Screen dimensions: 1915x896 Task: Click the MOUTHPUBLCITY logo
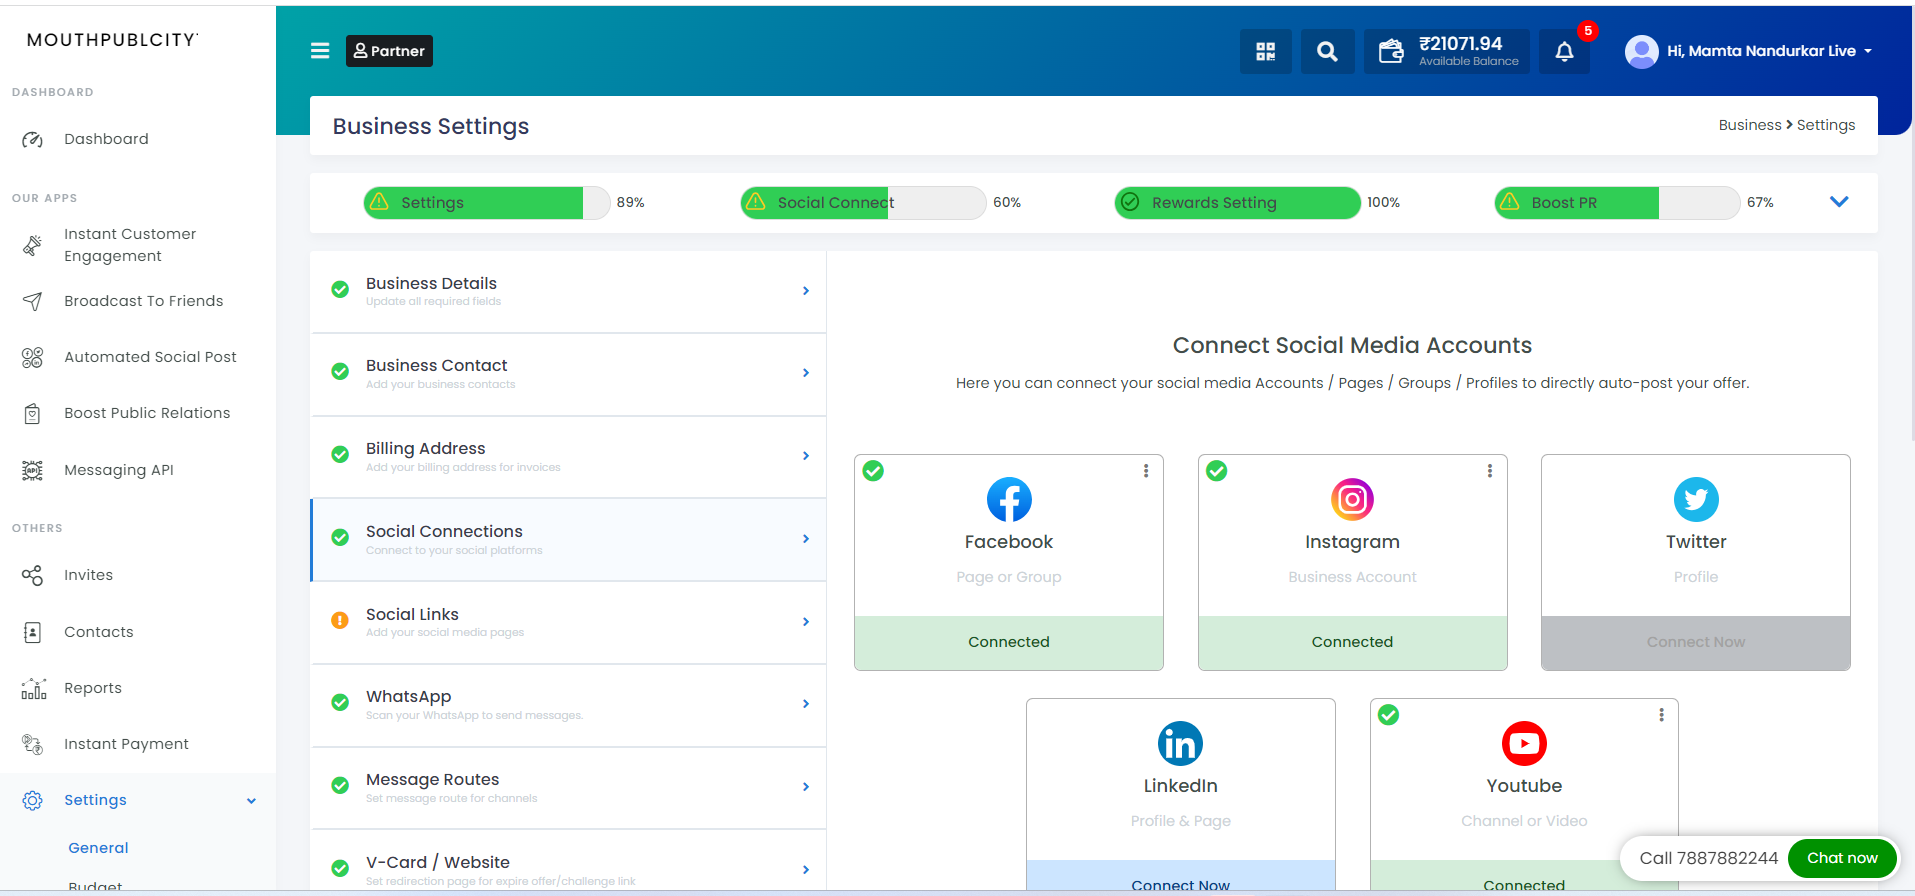(112, 40)
